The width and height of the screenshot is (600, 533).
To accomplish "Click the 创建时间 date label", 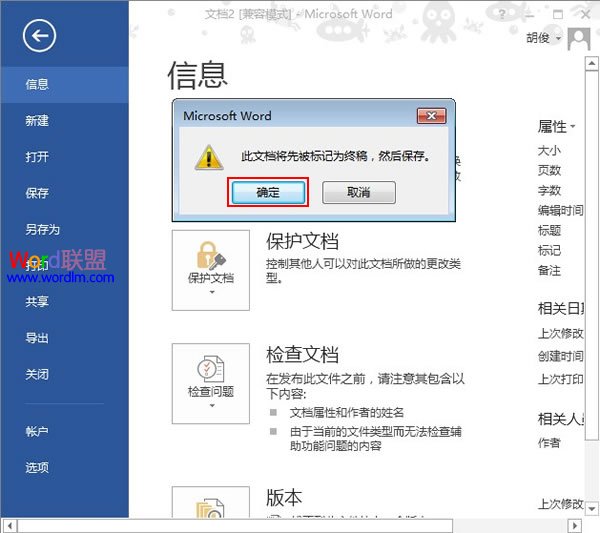I will (561, 356).
